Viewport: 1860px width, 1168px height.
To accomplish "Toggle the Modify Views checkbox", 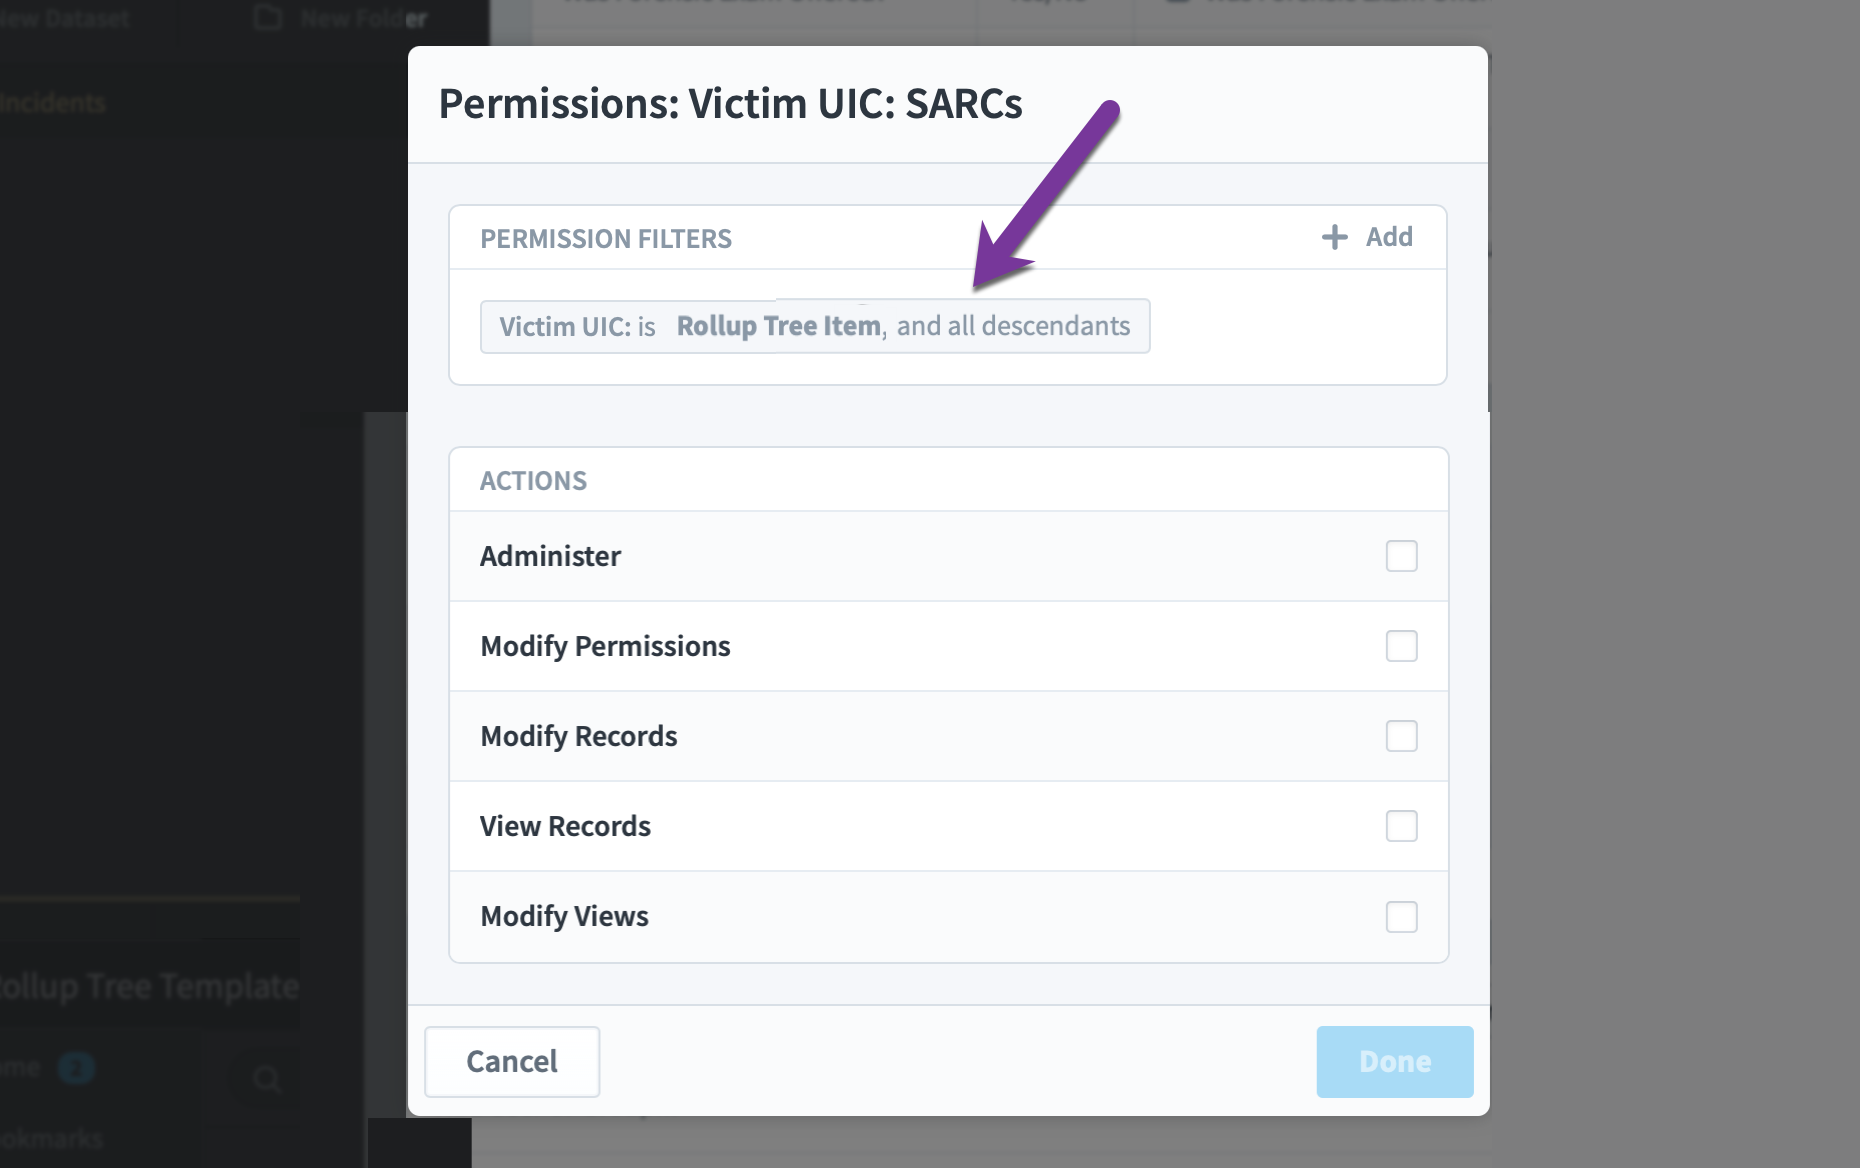I will click(x=1401, y=916).
